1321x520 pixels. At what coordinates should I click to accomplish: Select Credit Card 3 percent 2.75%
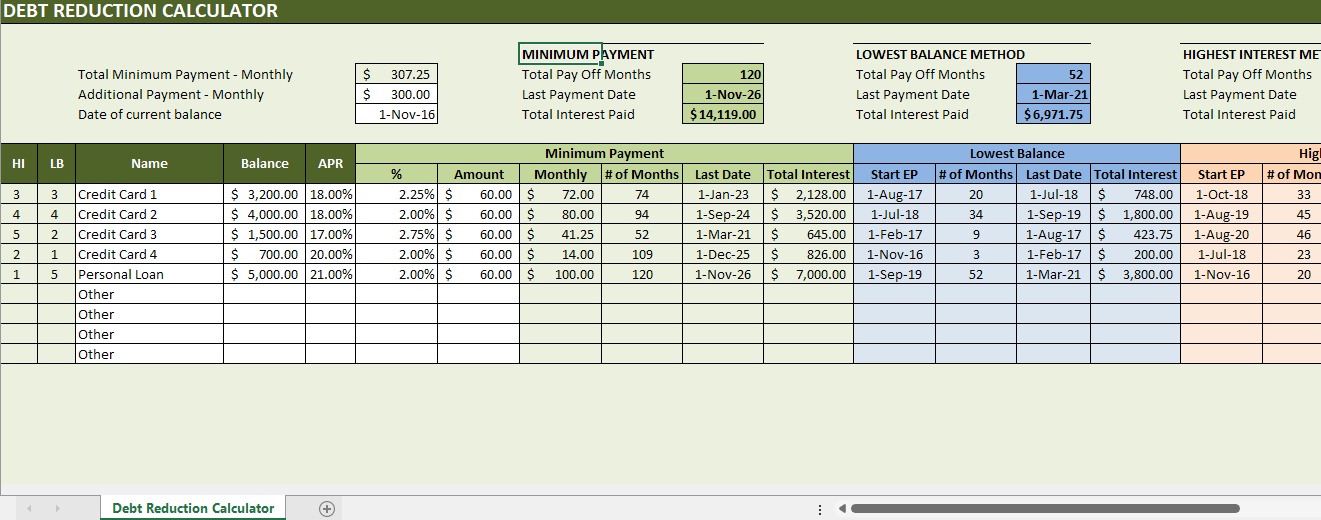[397, 234]
